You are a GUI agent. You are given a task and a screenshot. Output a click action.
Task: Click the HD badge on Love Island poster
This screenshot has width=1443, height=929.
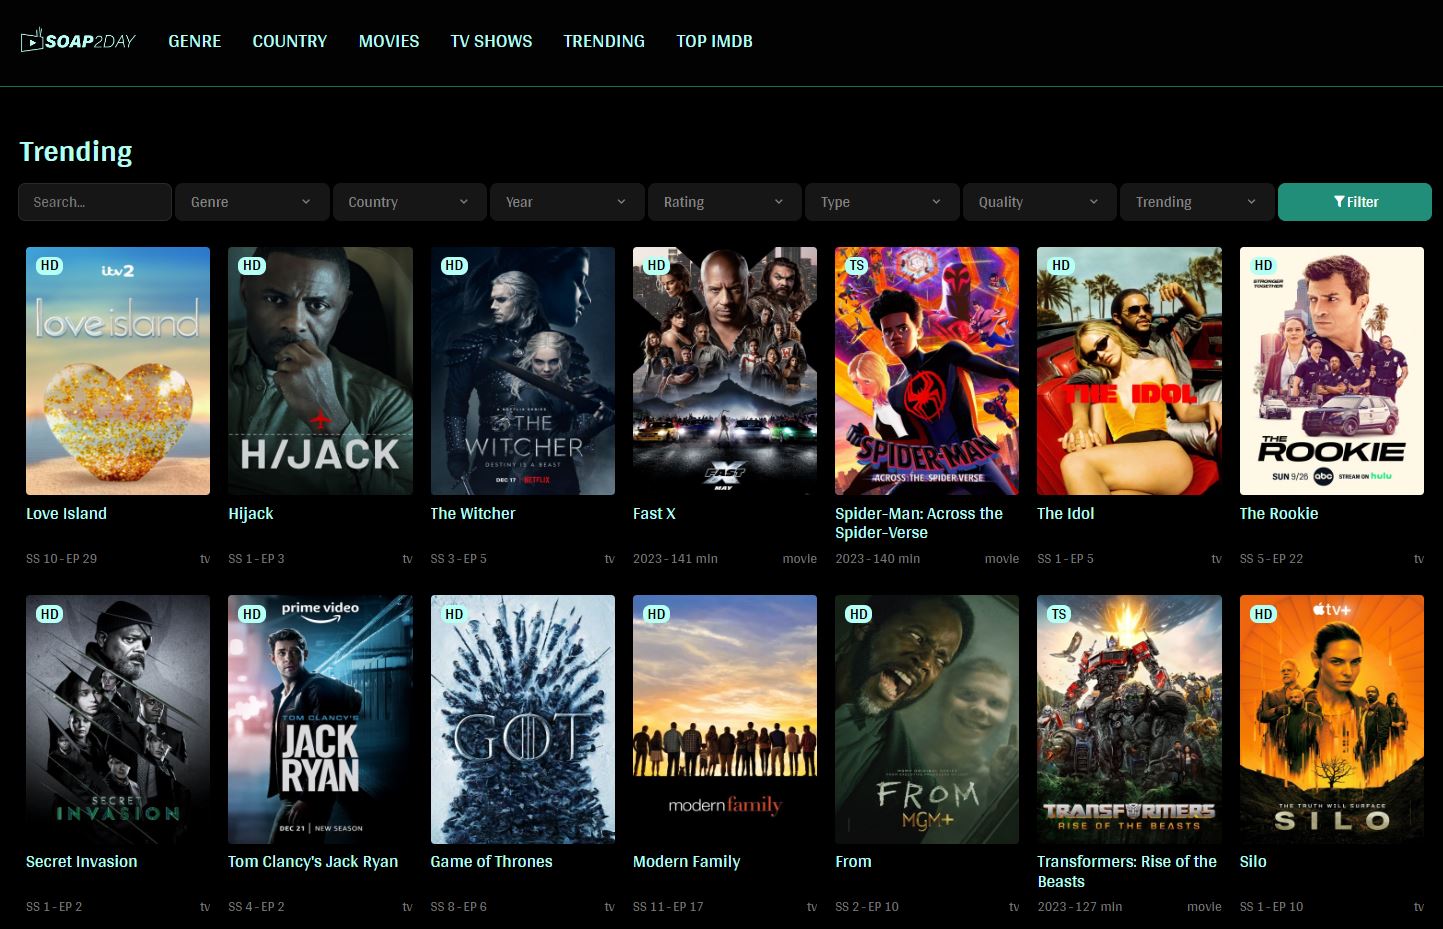click(49, 266)
